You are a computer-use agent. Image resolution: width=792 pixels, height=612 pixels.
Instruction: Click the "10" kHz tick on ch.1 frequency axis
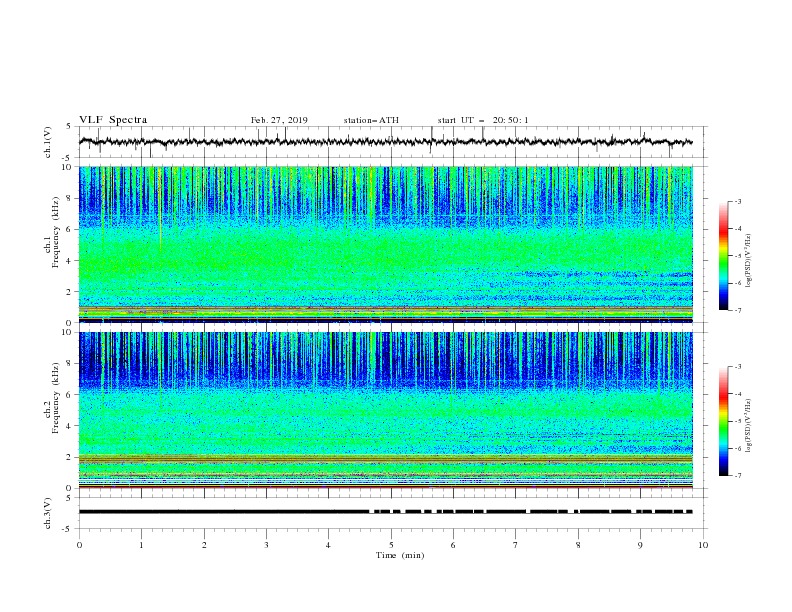[69, 167]
